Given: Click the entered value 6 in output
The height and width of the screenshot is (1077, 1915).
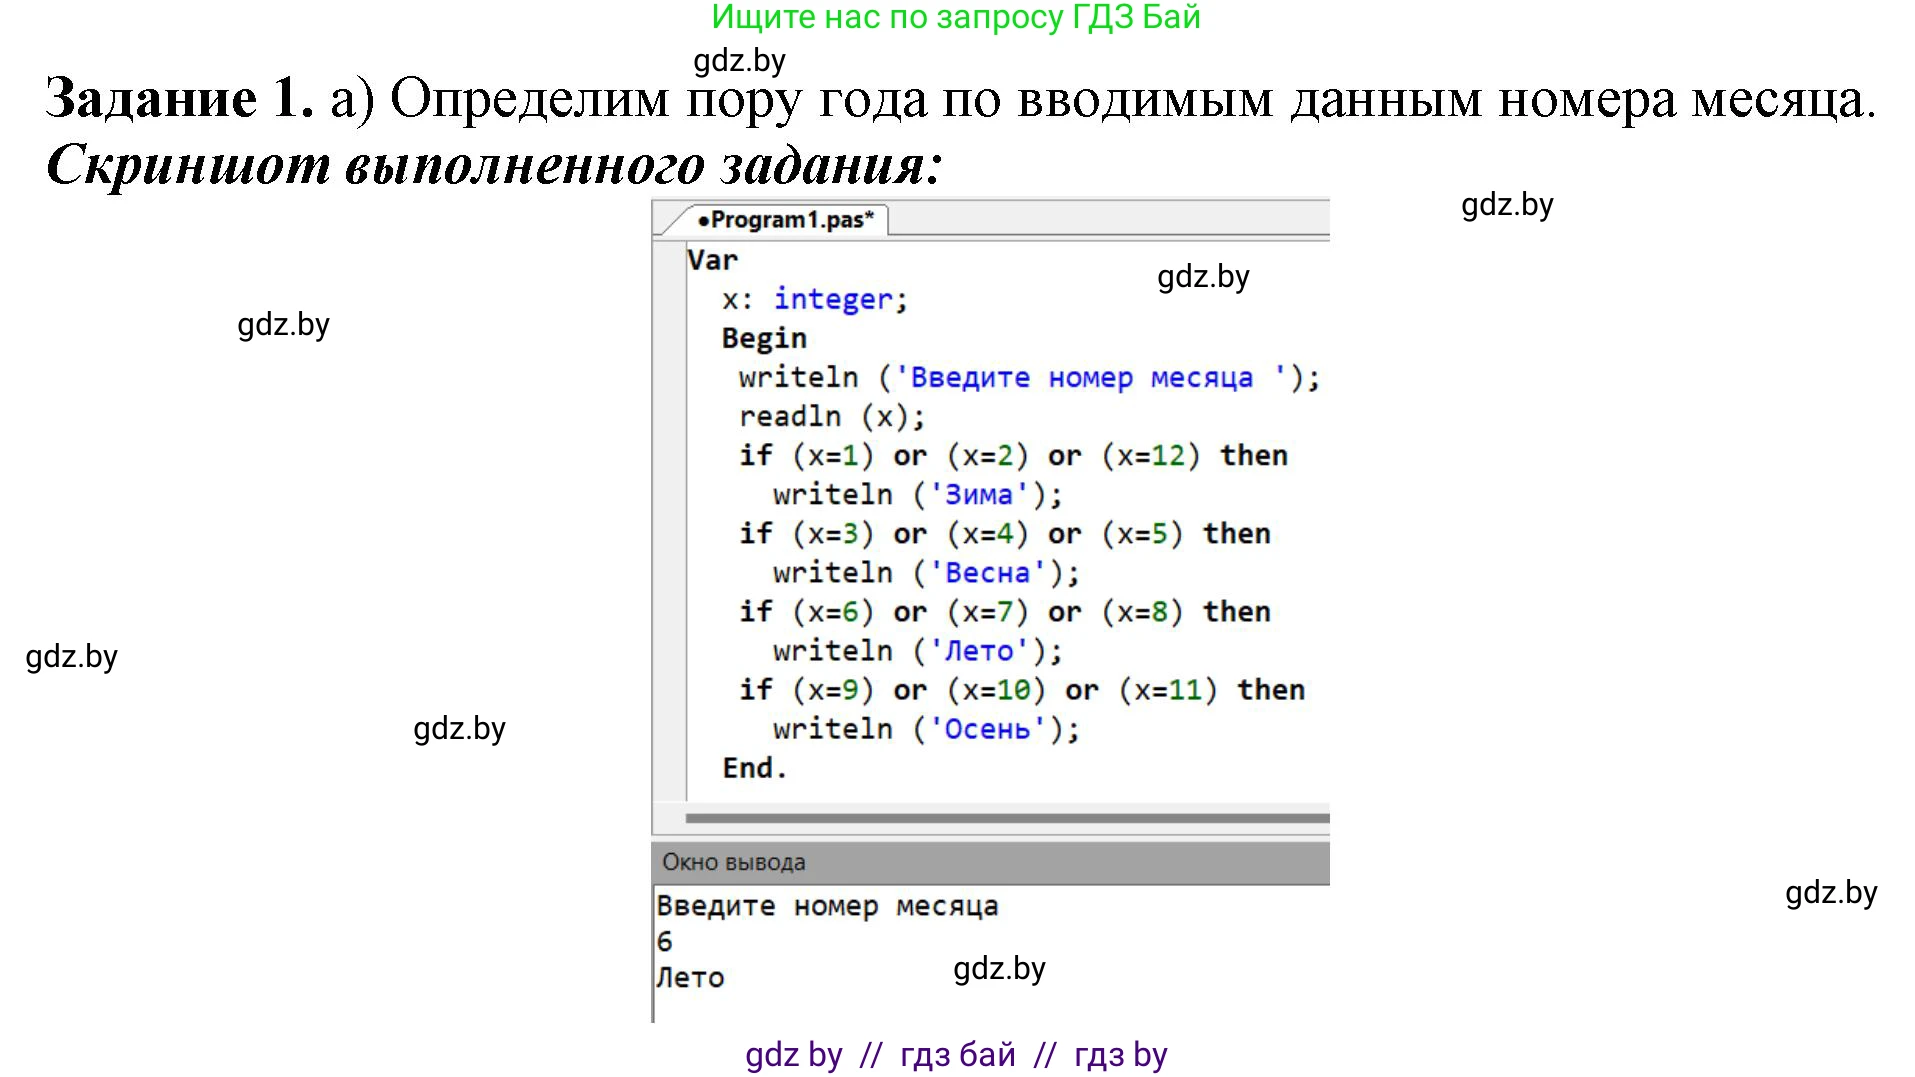Looking at the screenshot, I should click(663, 940).
